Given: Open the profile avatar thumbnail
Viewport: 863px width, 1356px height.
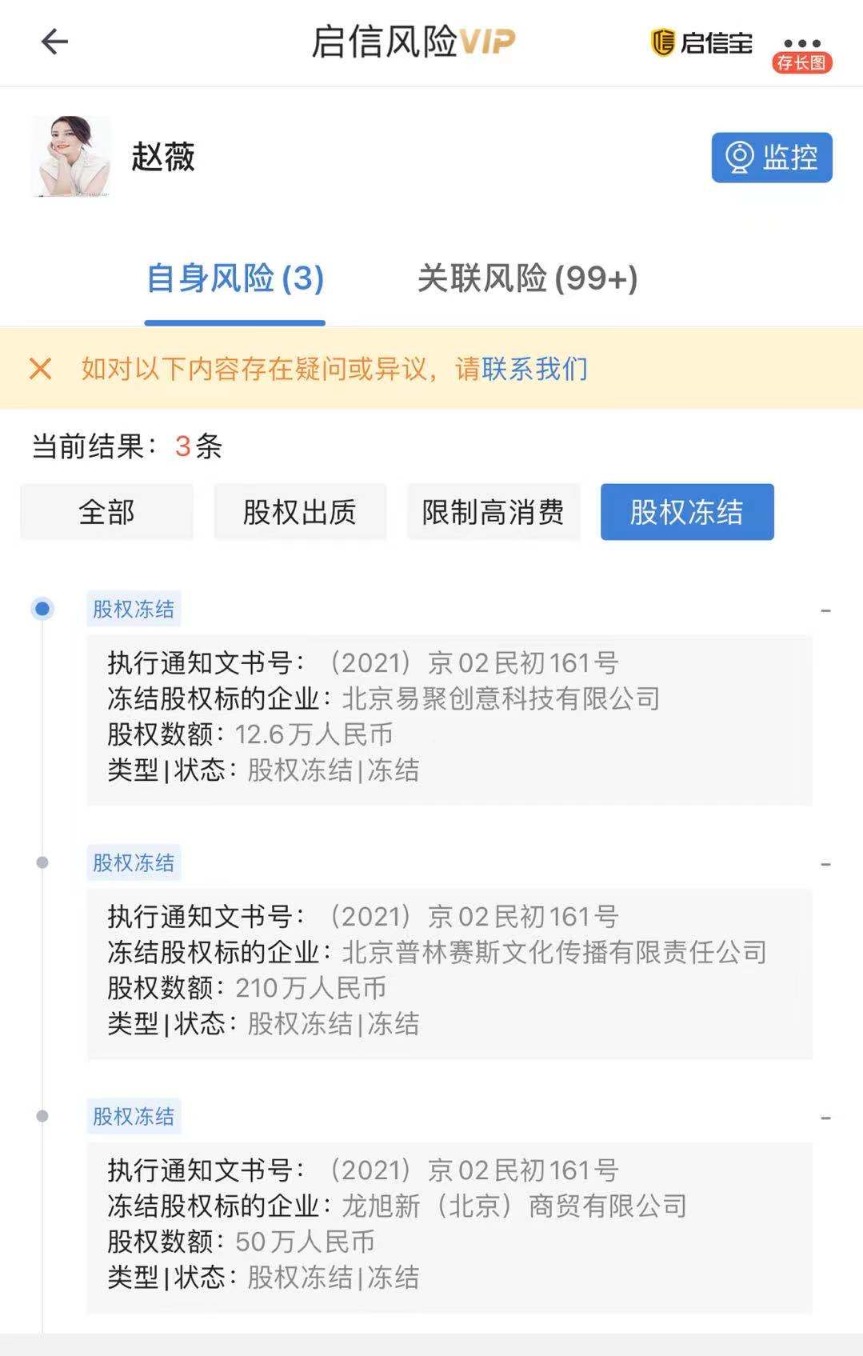Looking at the screenshot, I should point(71,157).
